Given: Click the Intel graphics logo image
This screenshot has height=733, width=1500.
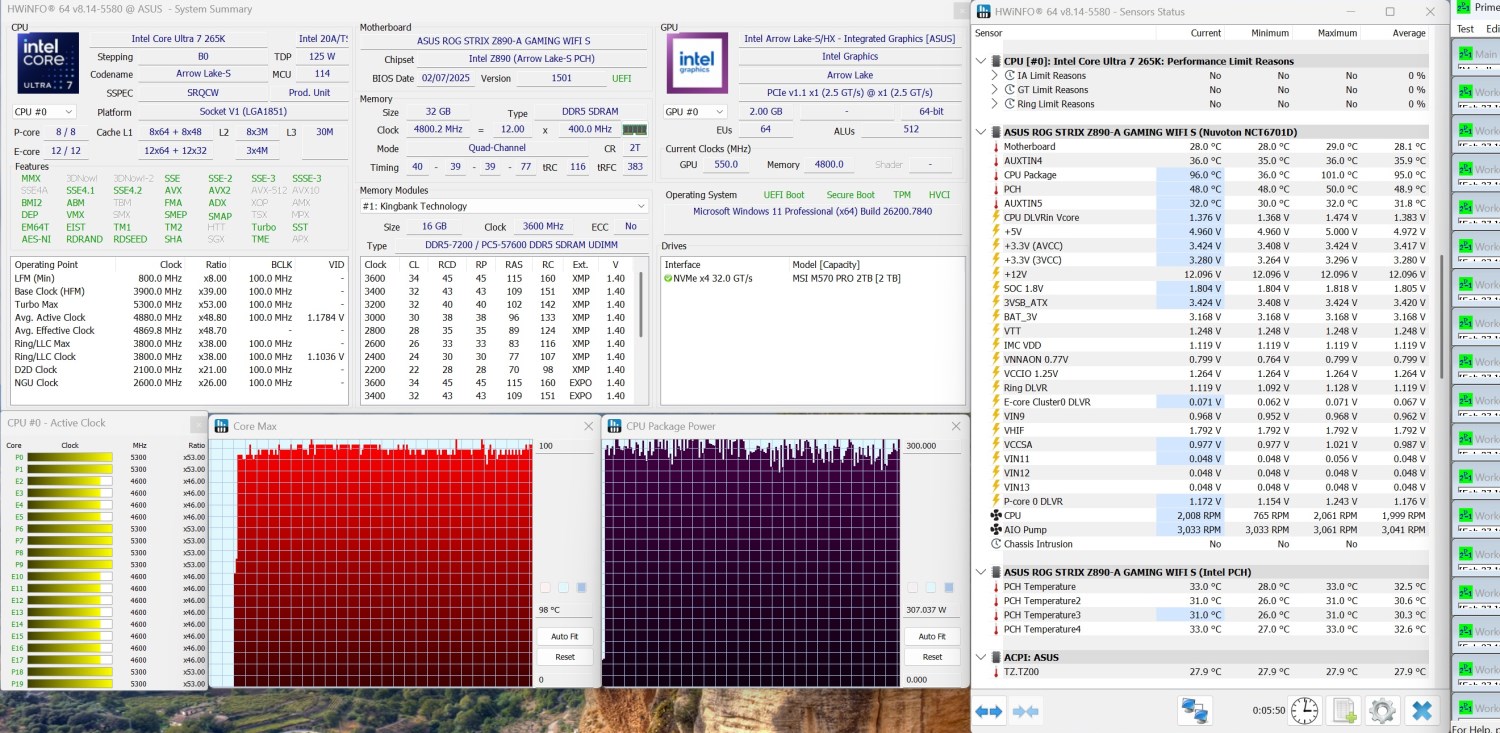Looking at the screenshot, I should (x=697, y=63).
